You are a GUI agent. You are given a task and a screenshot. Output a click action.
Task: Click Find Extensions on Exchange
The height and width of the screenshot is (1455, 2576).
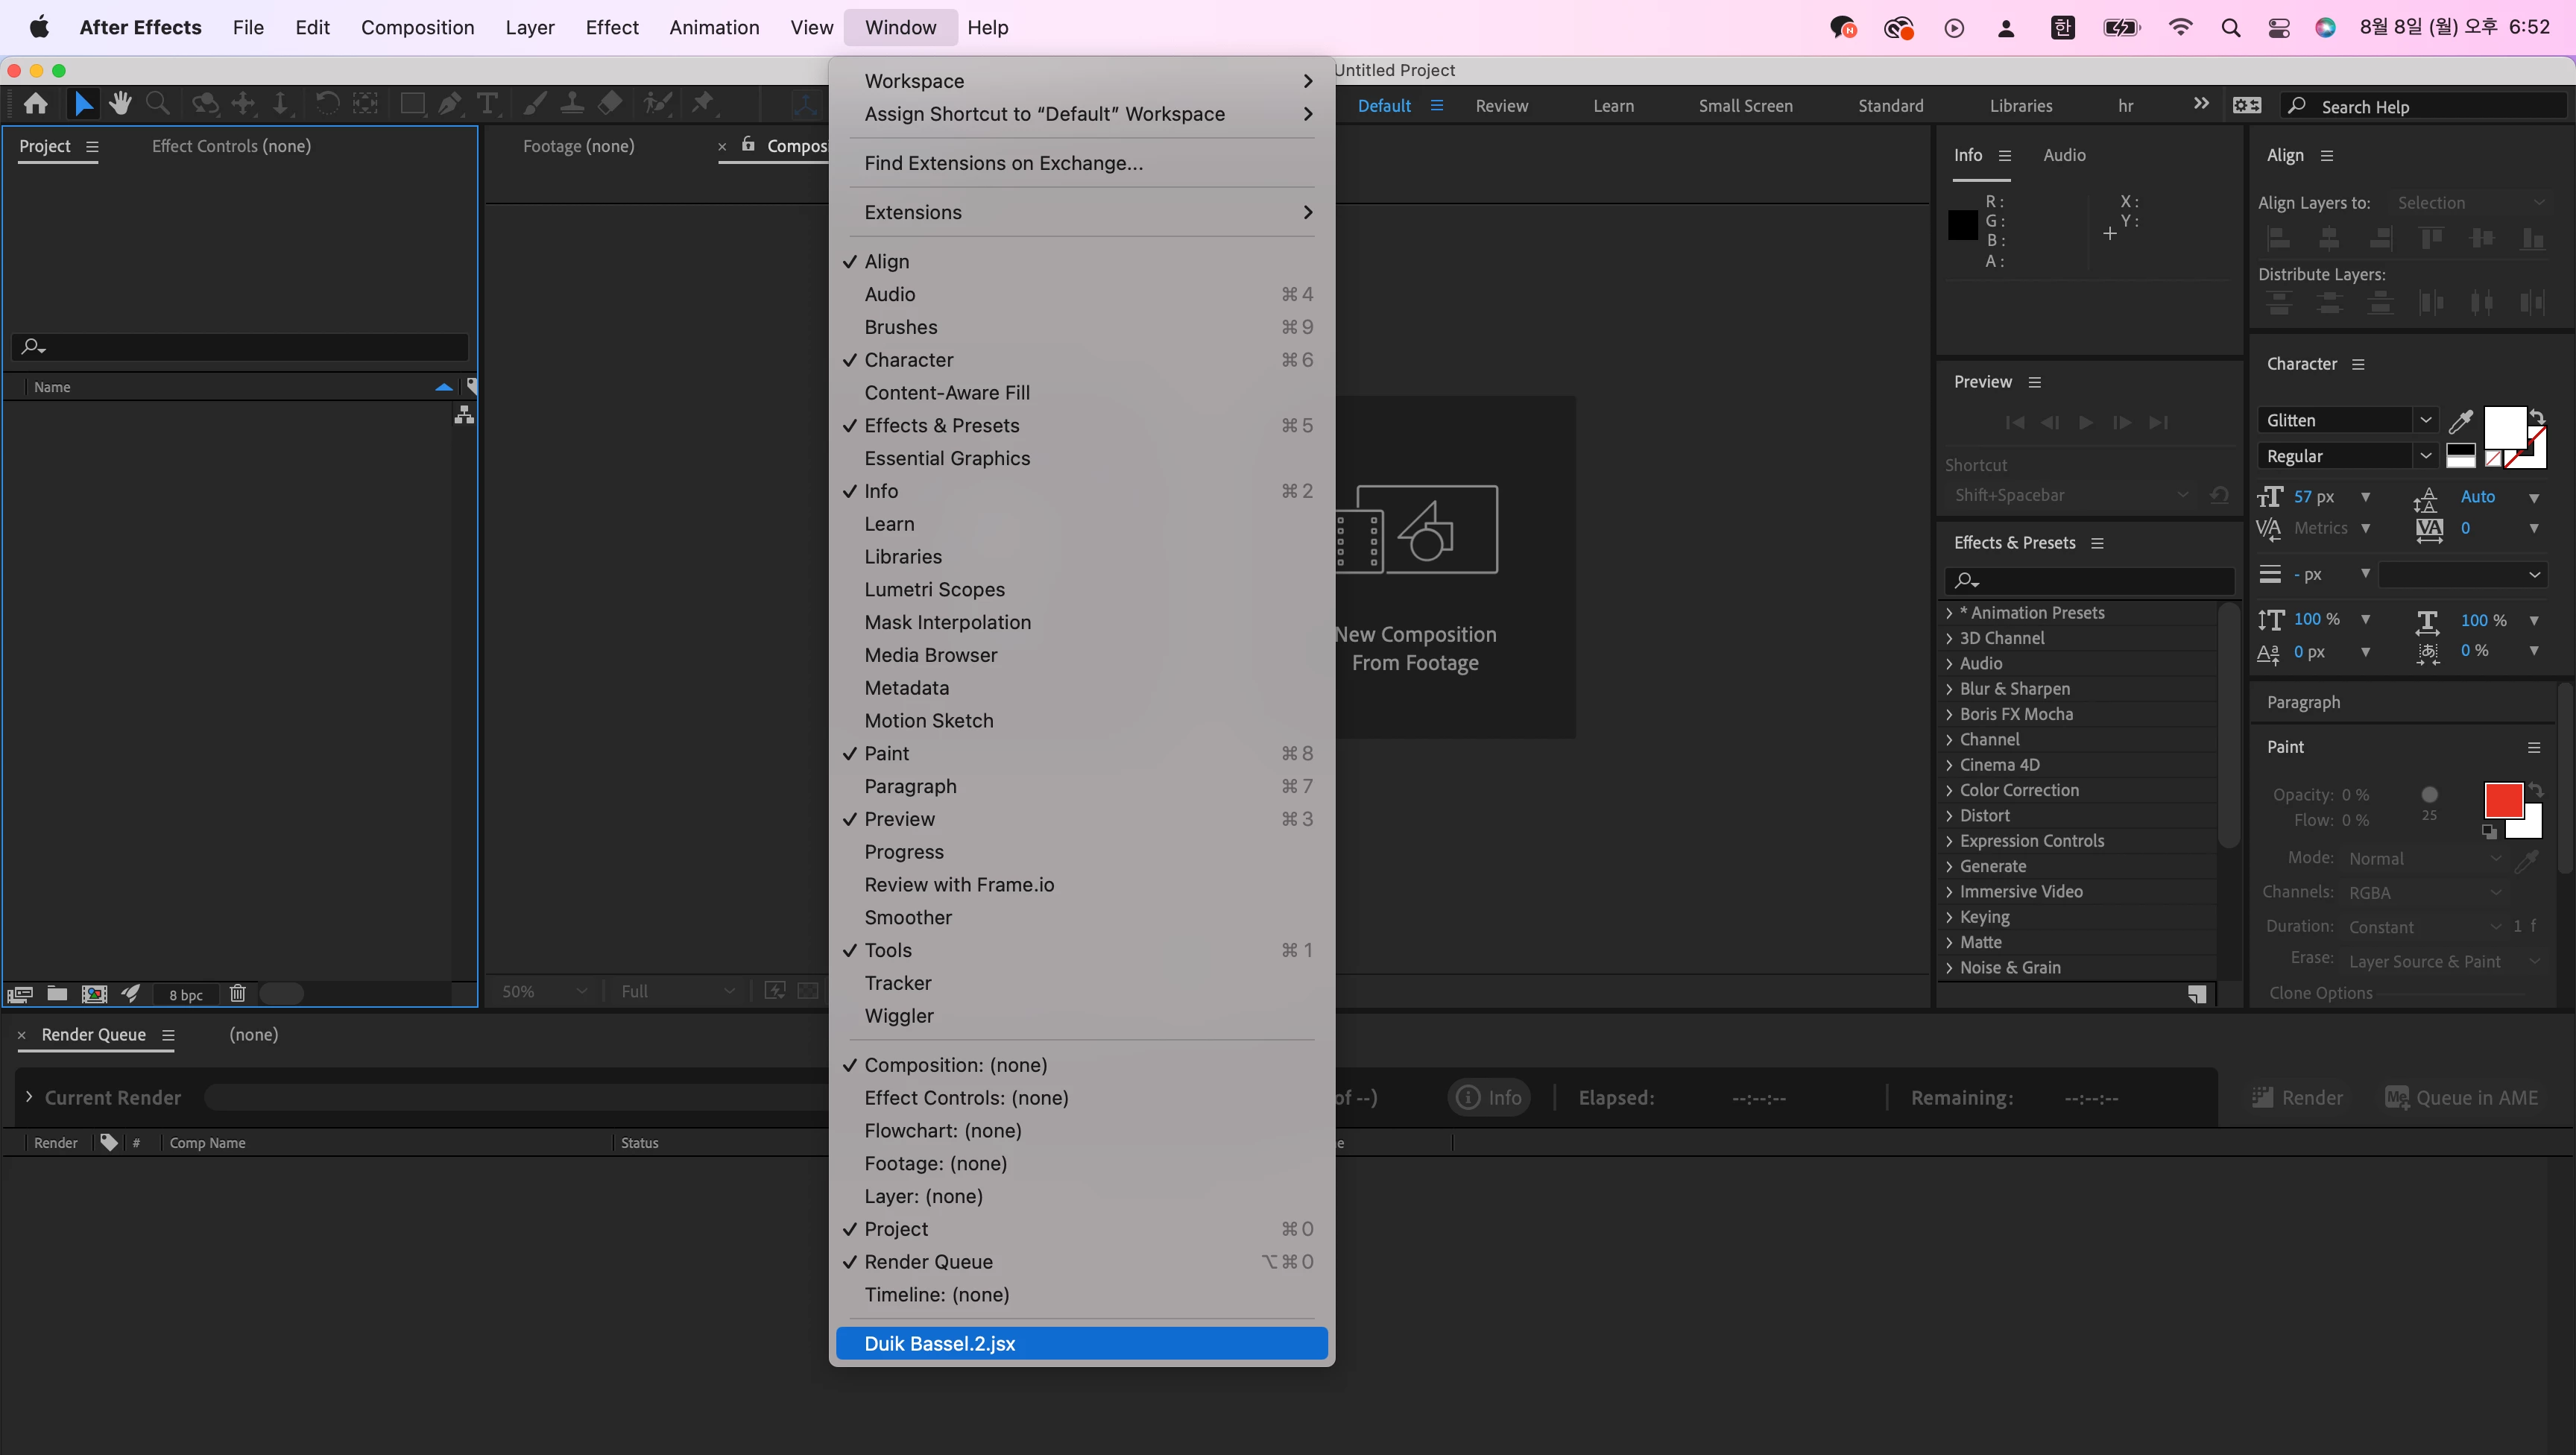(x=1004, y=163)
